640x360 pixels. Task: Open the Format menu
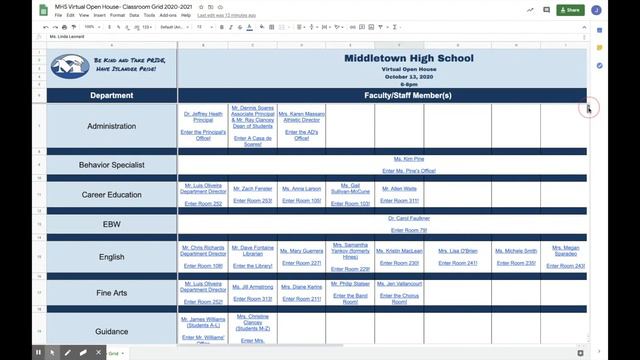117,15
